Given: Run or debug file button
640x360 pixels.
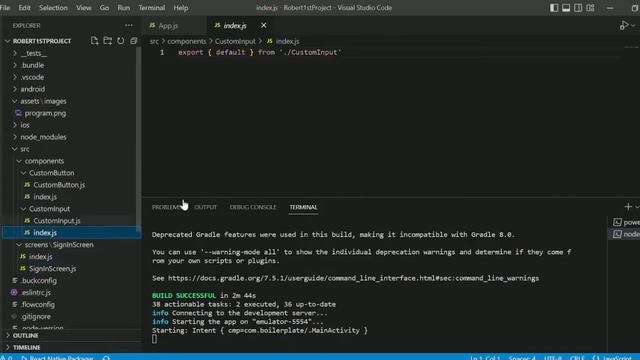Looking at the screenshot, I should point(624,25).
